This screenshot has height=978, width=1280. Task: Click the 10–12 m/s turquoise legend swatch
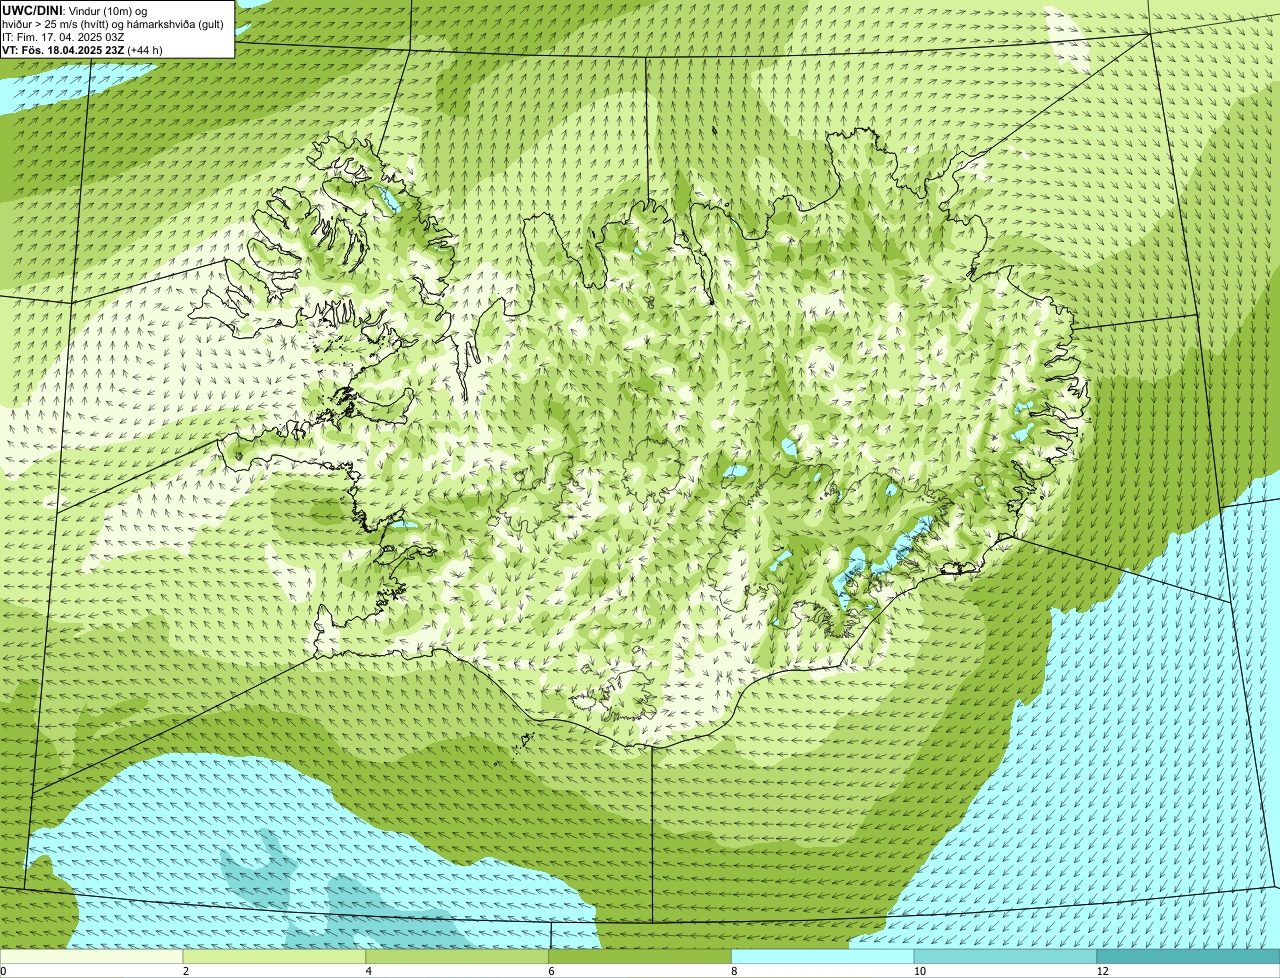click(1006, 957)
